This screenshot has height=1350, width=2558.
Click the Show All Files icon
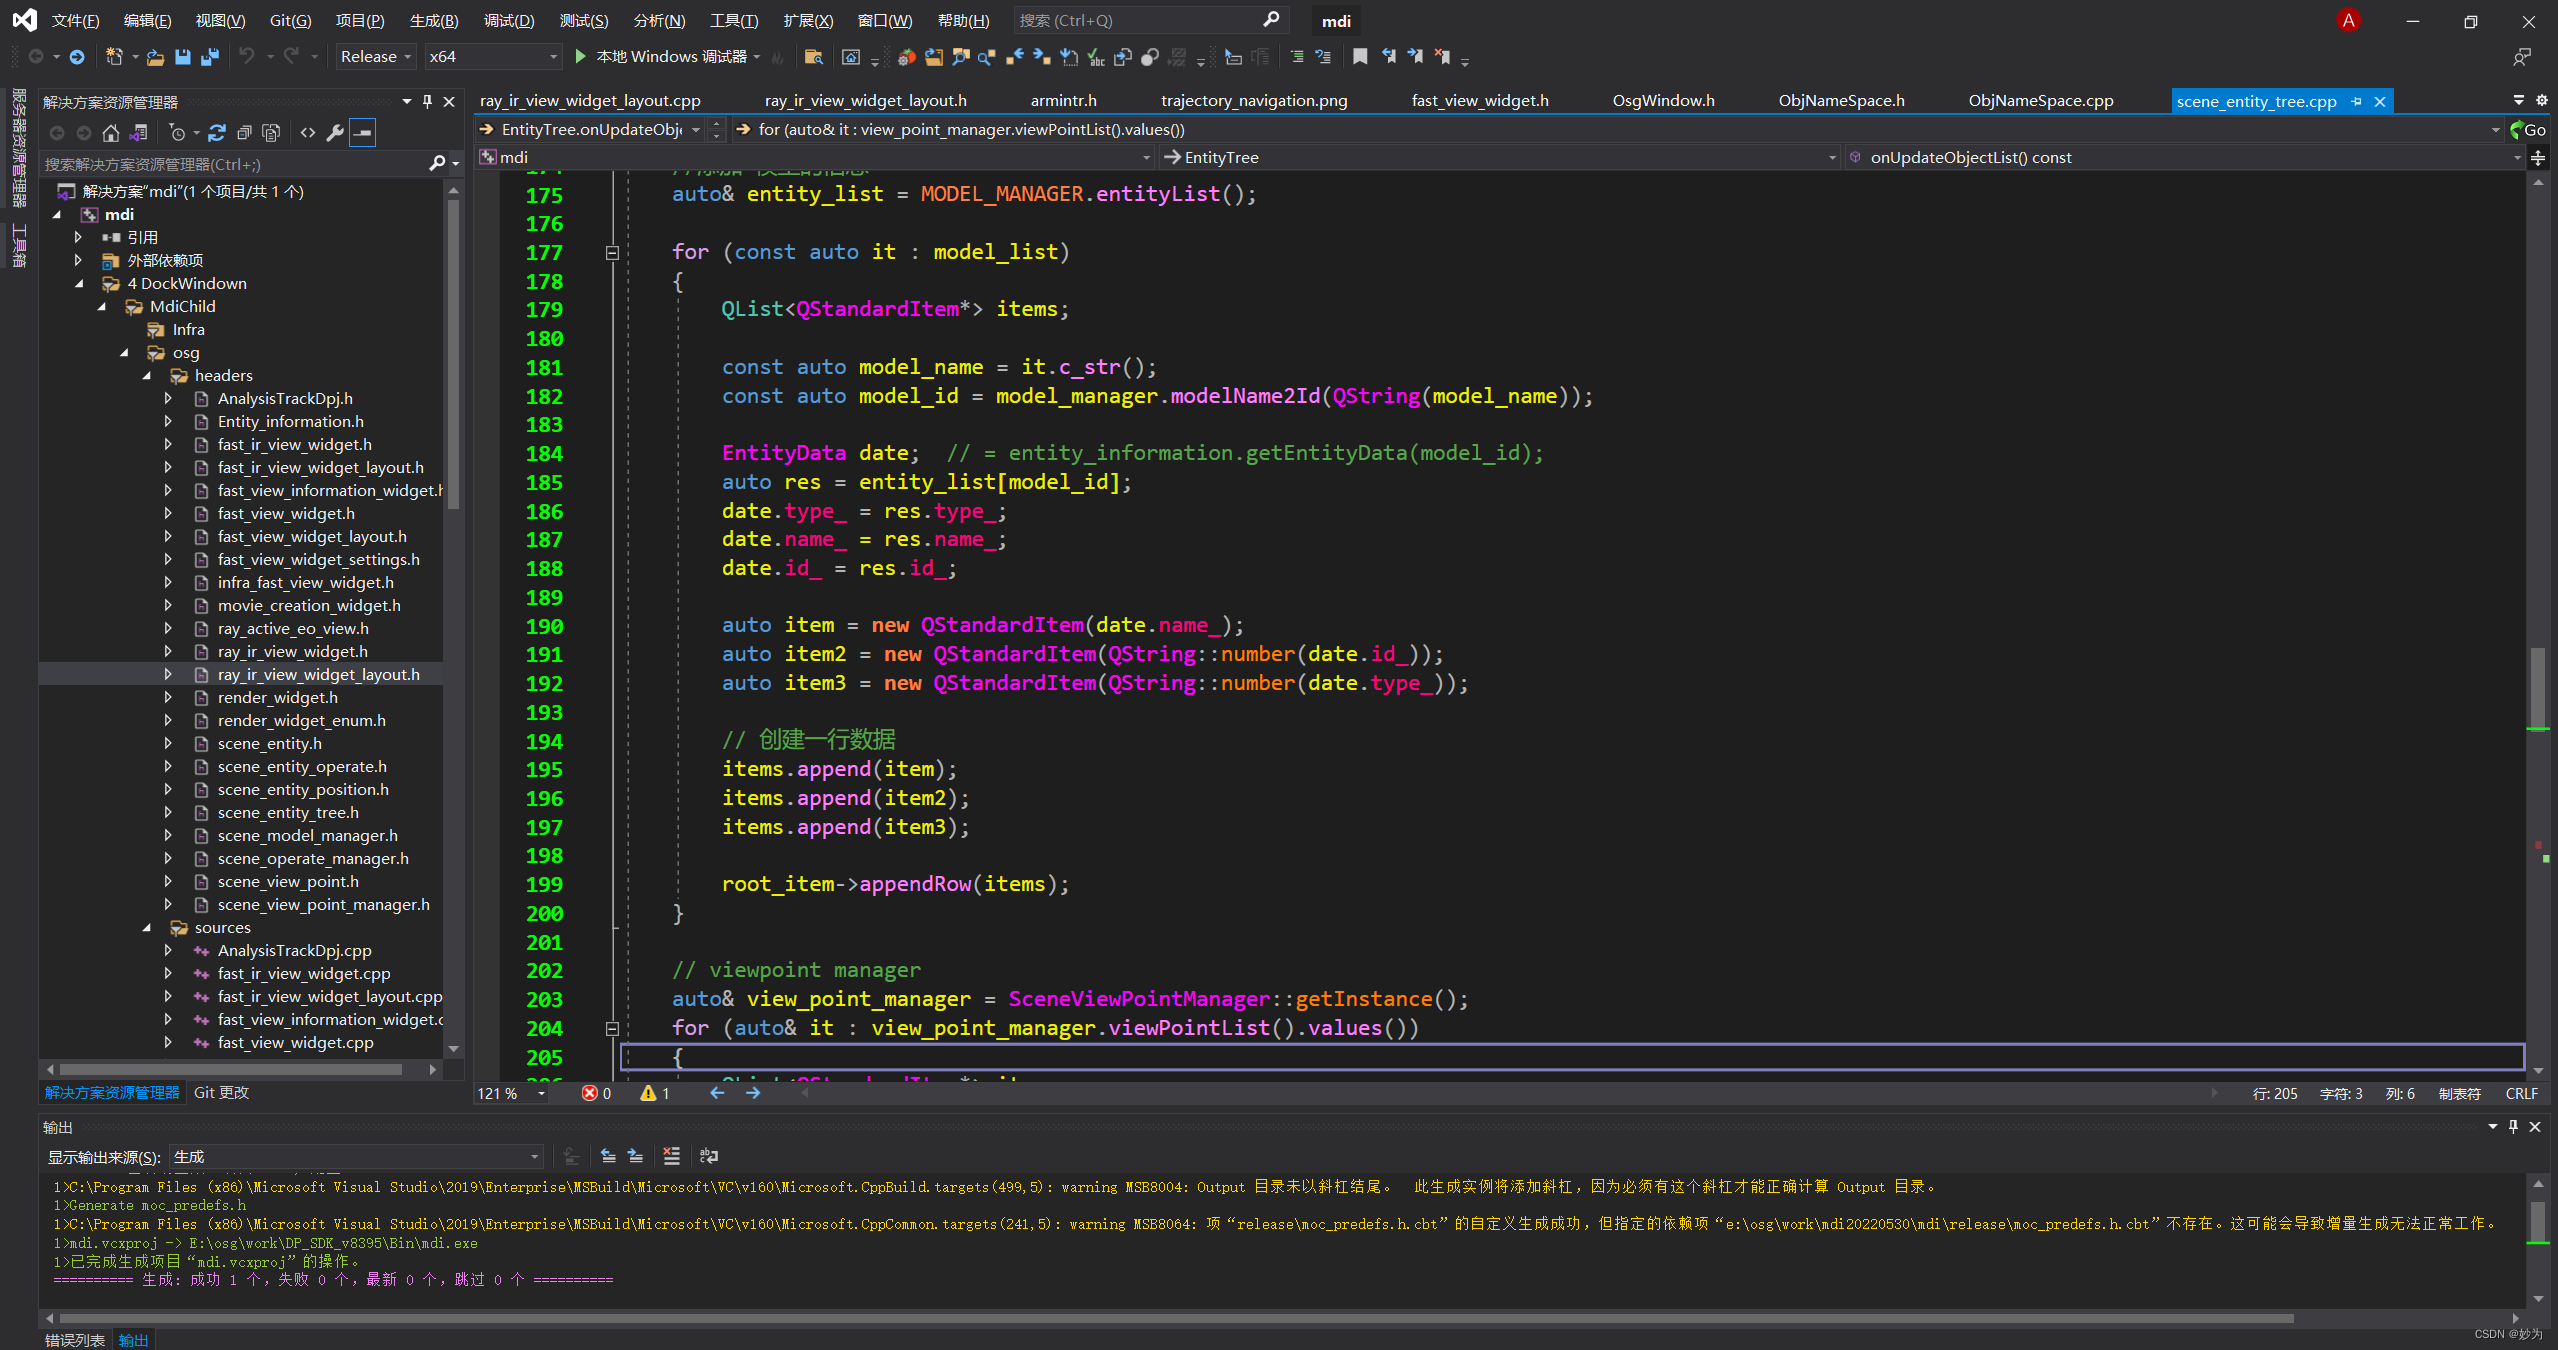[x=271, y=132]
